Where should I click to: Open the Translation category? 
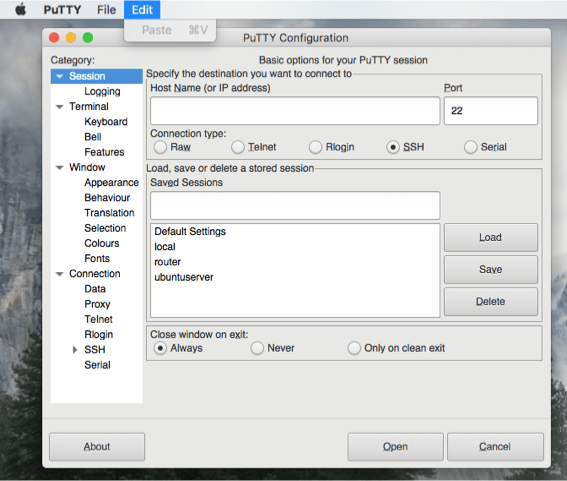[x=109, y=213]
